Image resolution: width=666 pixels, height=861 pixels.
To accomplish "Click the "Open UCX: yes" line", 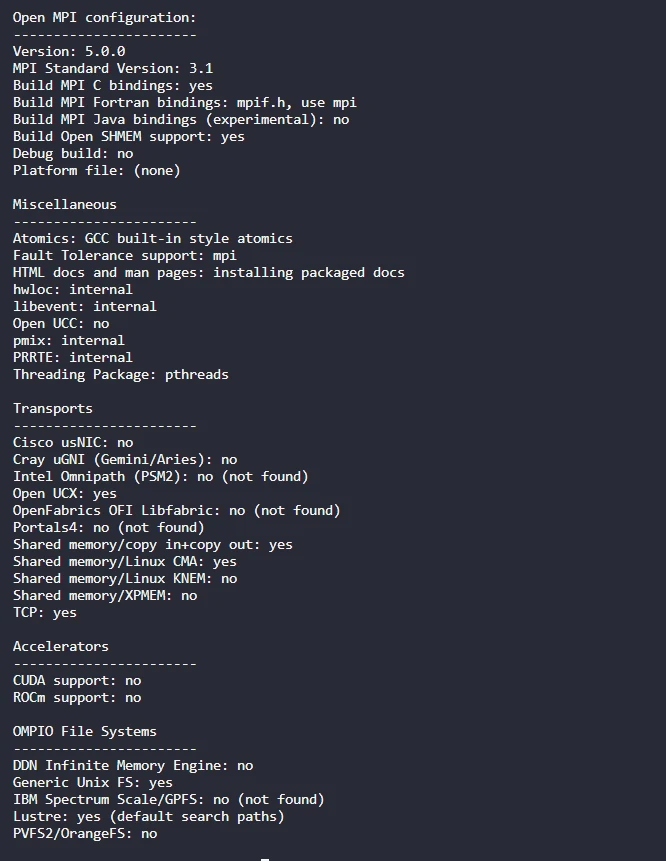I will (x=65, y=493).
